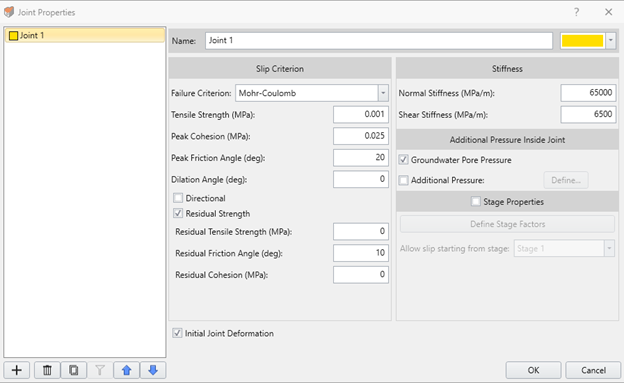Copy the joint with the duplicate icon
The height and width of the screenshot is (383, 624).
[x=74, y=370]
